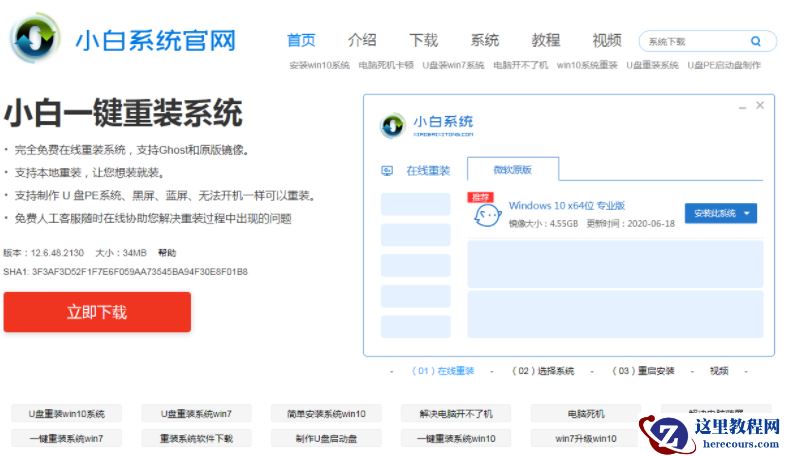Click the red 推荐 badge
The image size is (785, 456).
pyautogui.click(x=480, y=197)
